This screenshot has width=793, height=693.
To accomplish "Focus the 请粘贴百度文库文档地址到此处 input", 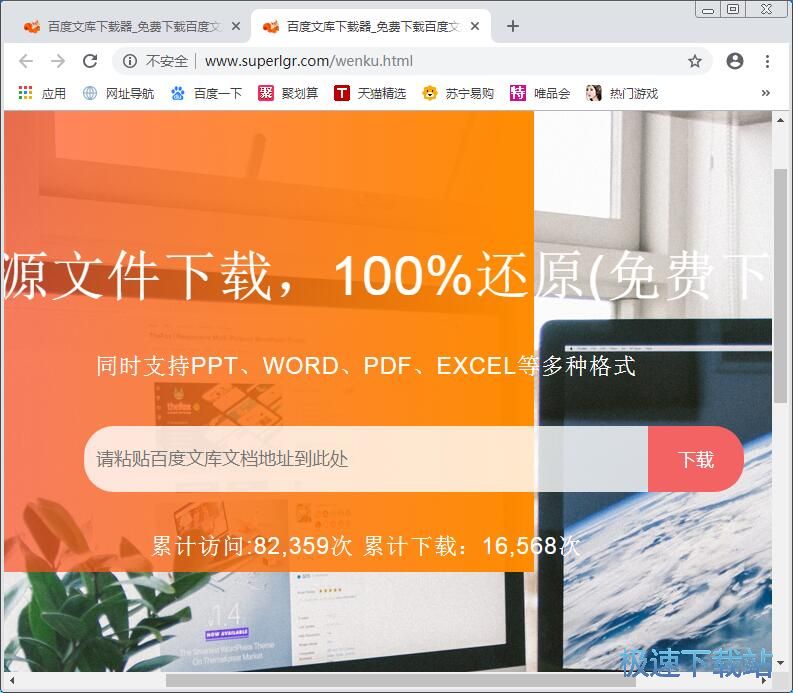I will coord(366,459).
